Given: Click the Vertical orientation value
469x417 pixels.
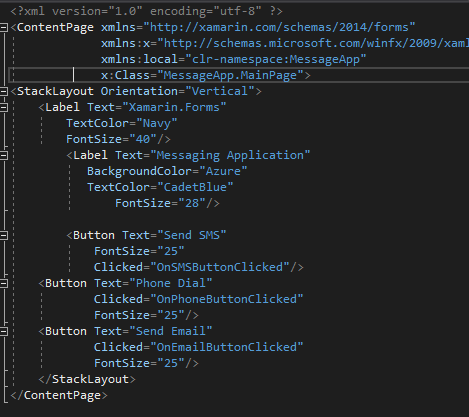Looking at the screenshot, I should (220, 91).
